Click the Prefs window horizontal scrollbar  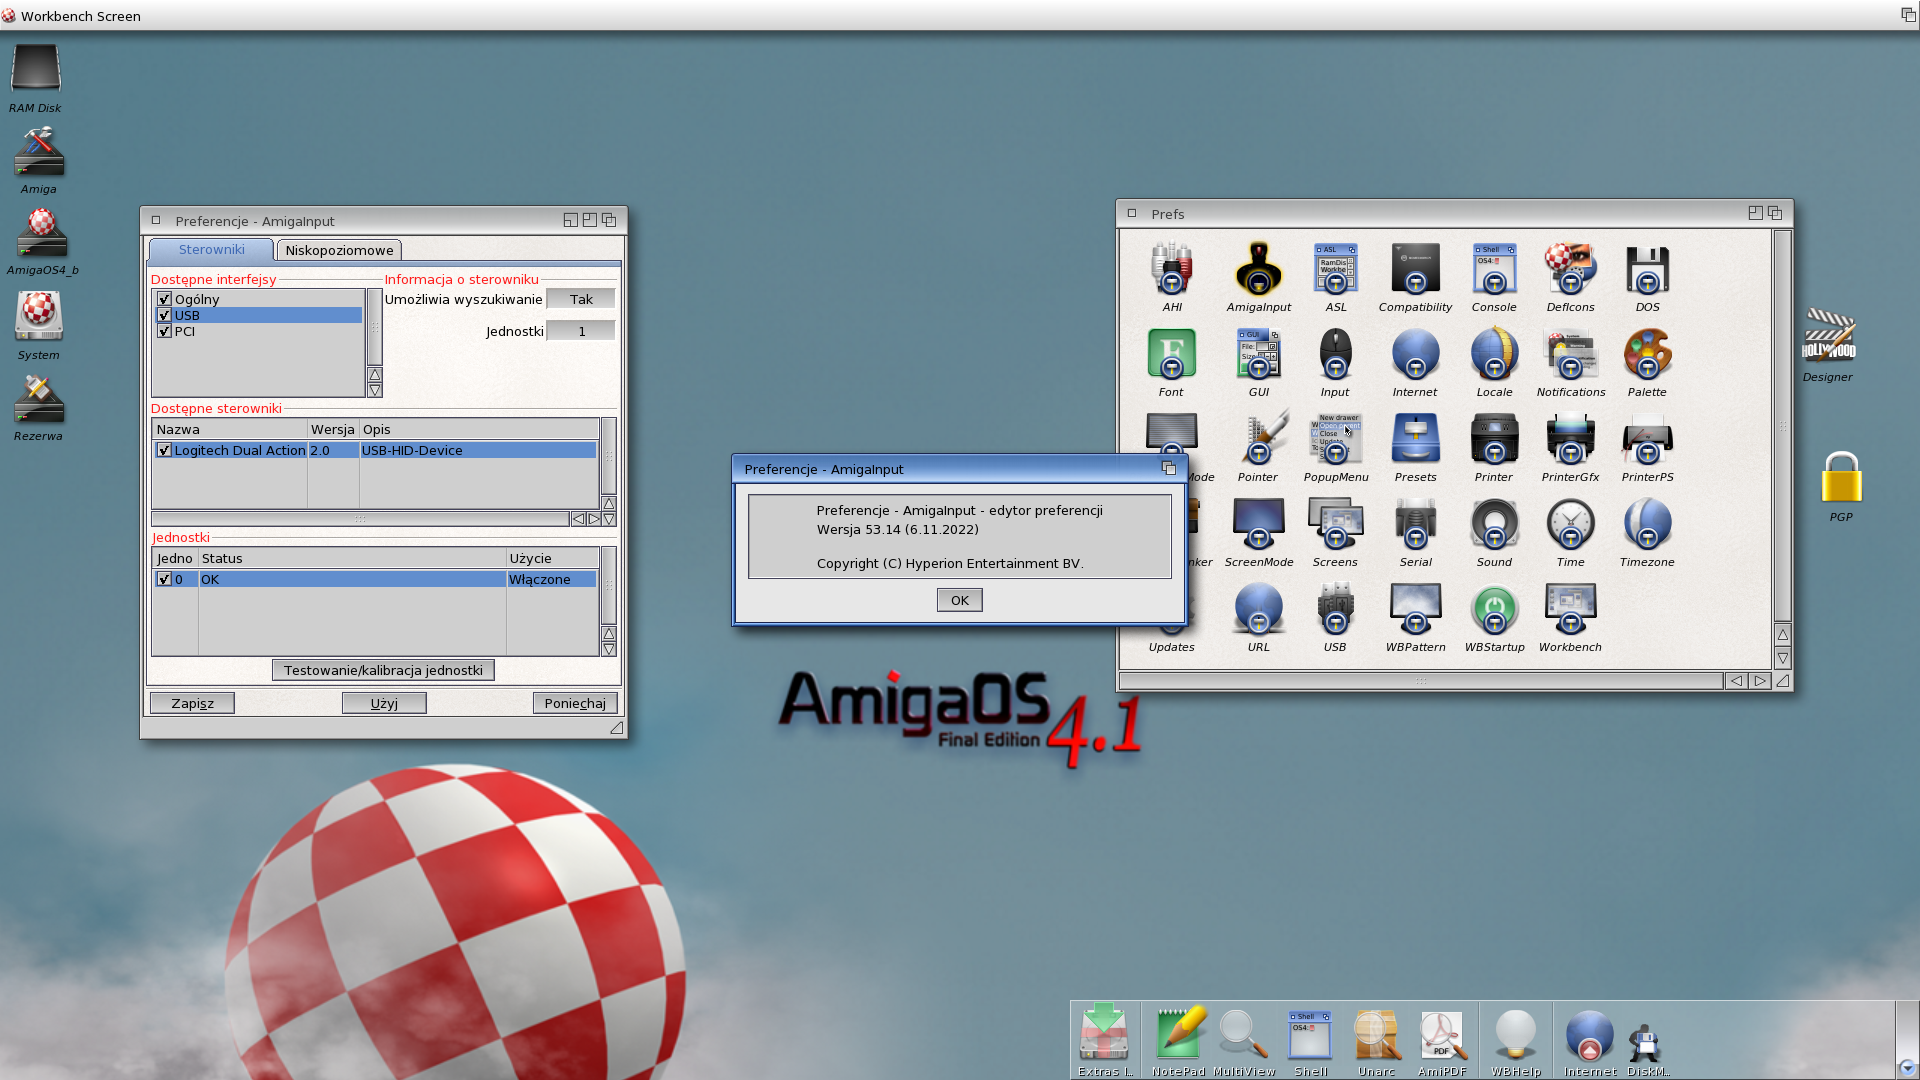pos(1420,681)
